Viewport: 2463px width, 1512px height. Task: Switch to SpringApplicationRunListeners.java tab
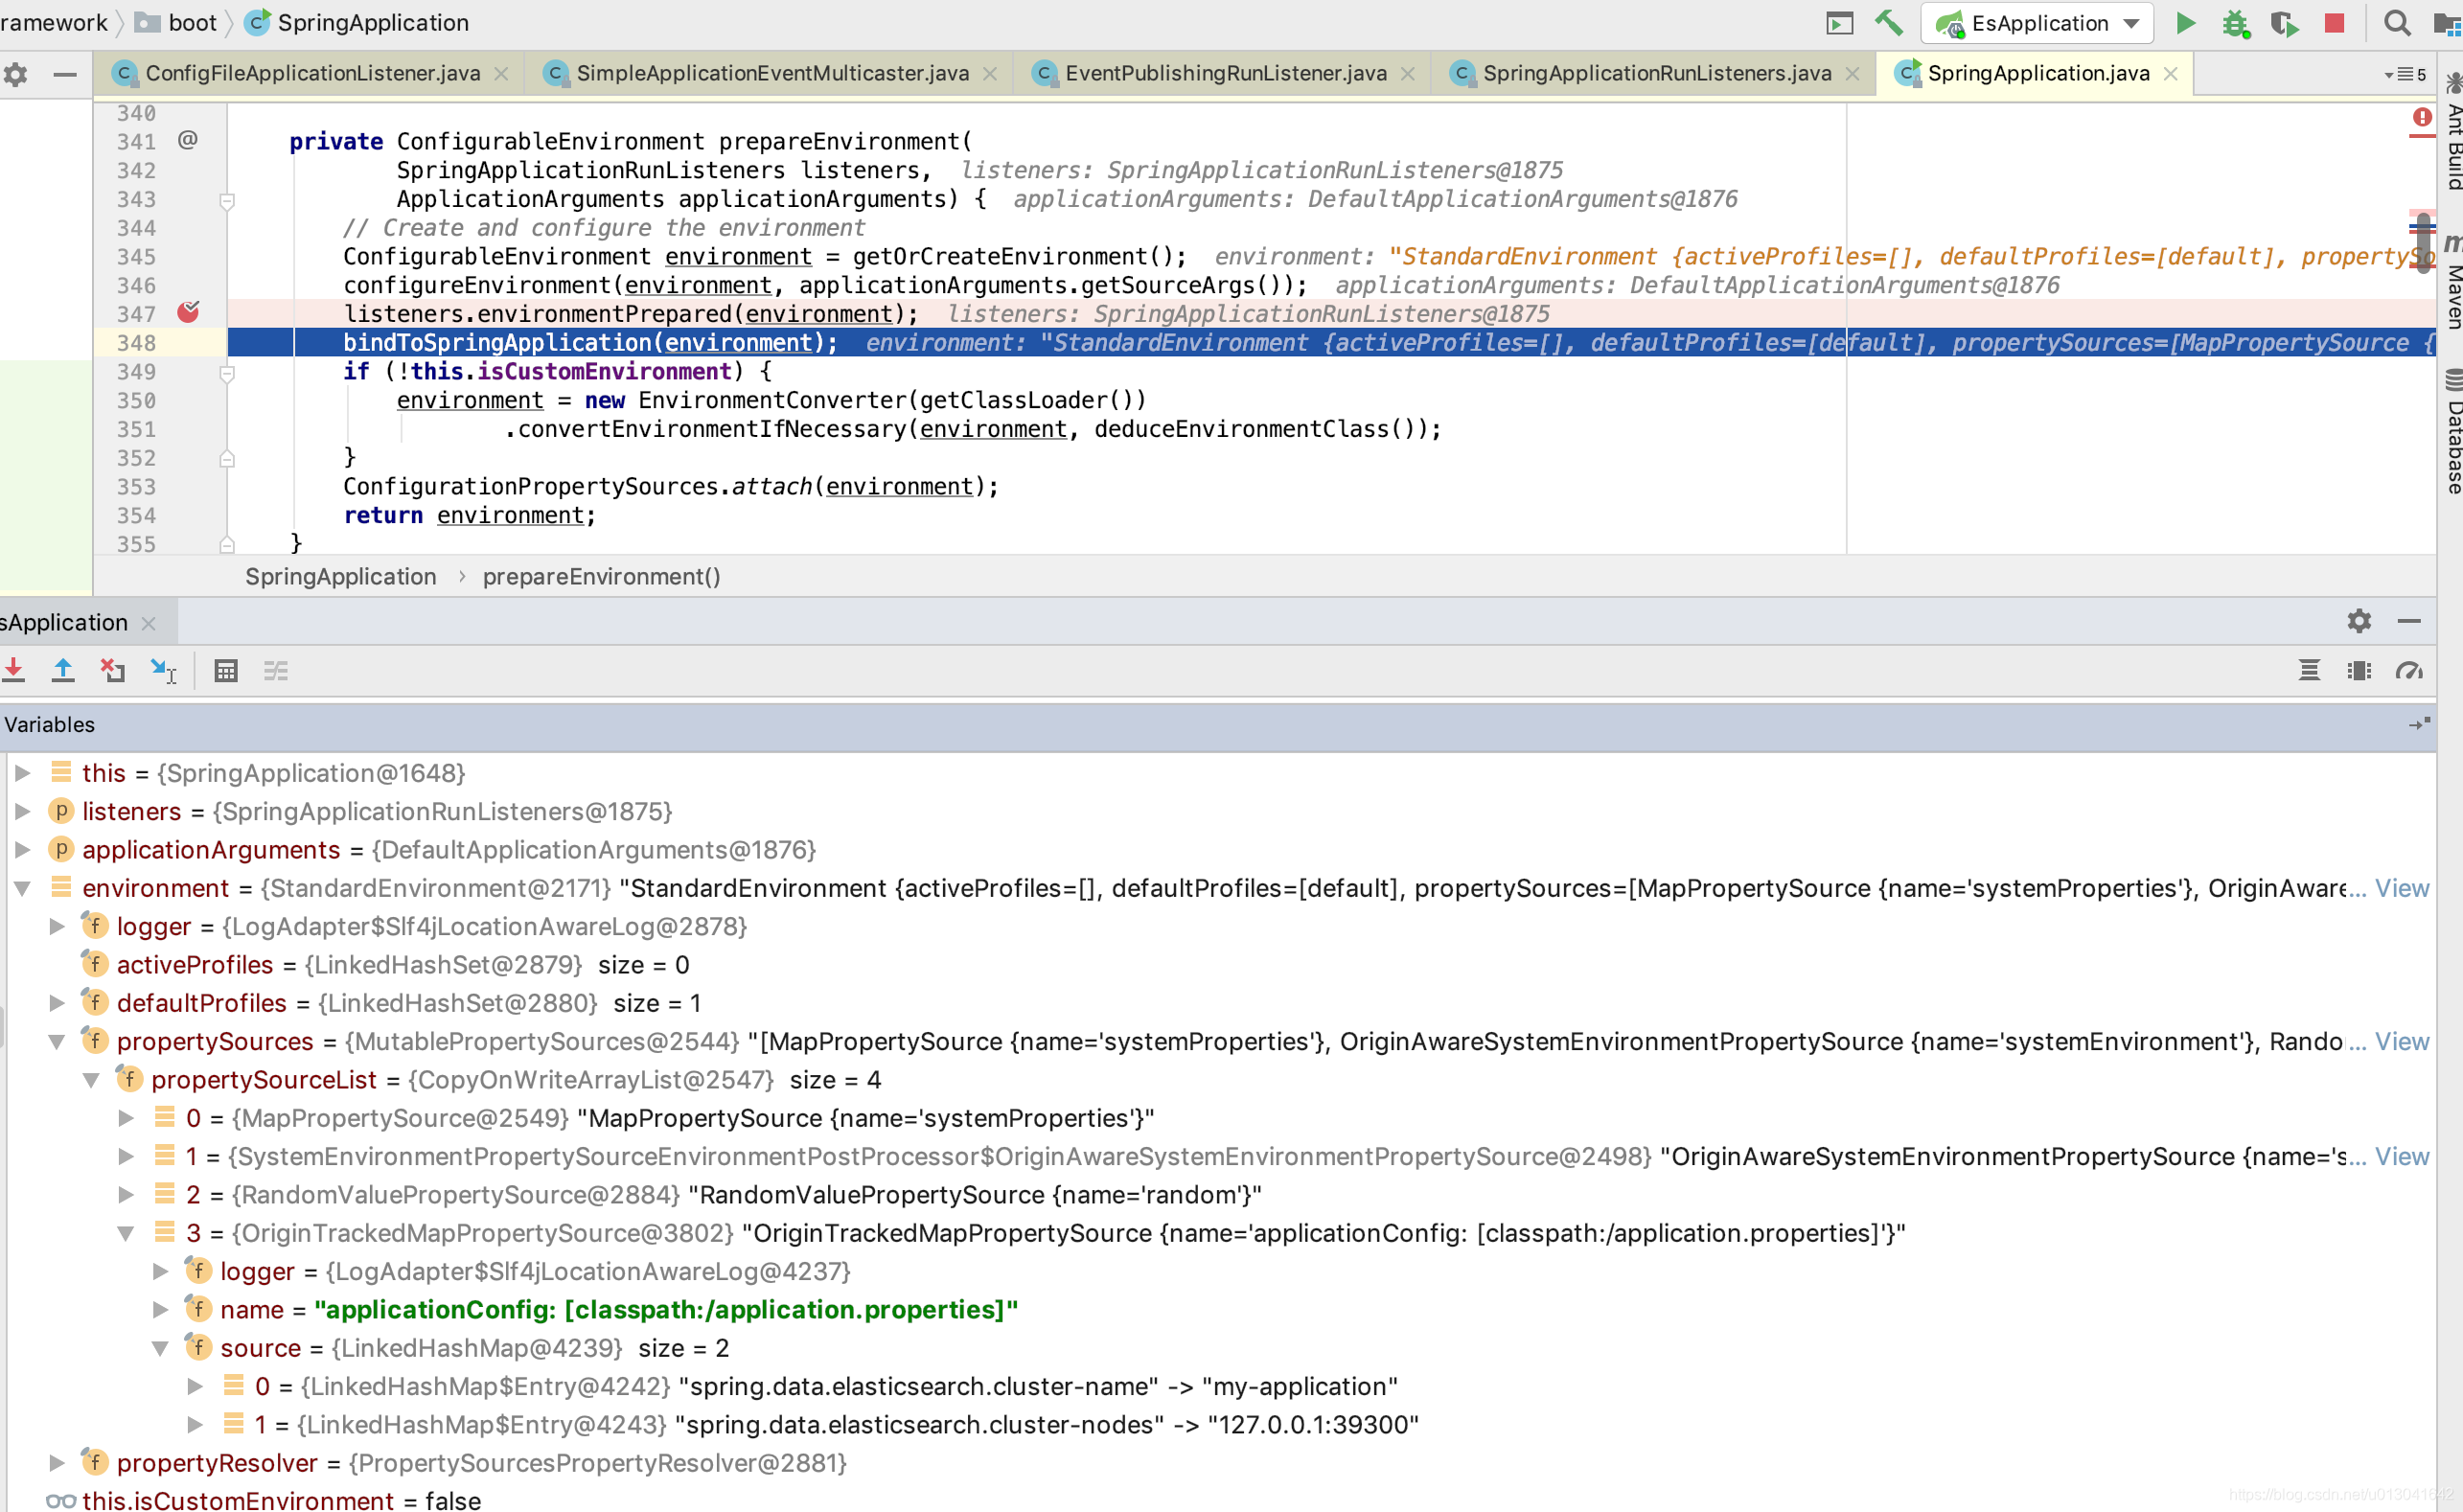pos(1657,73)
